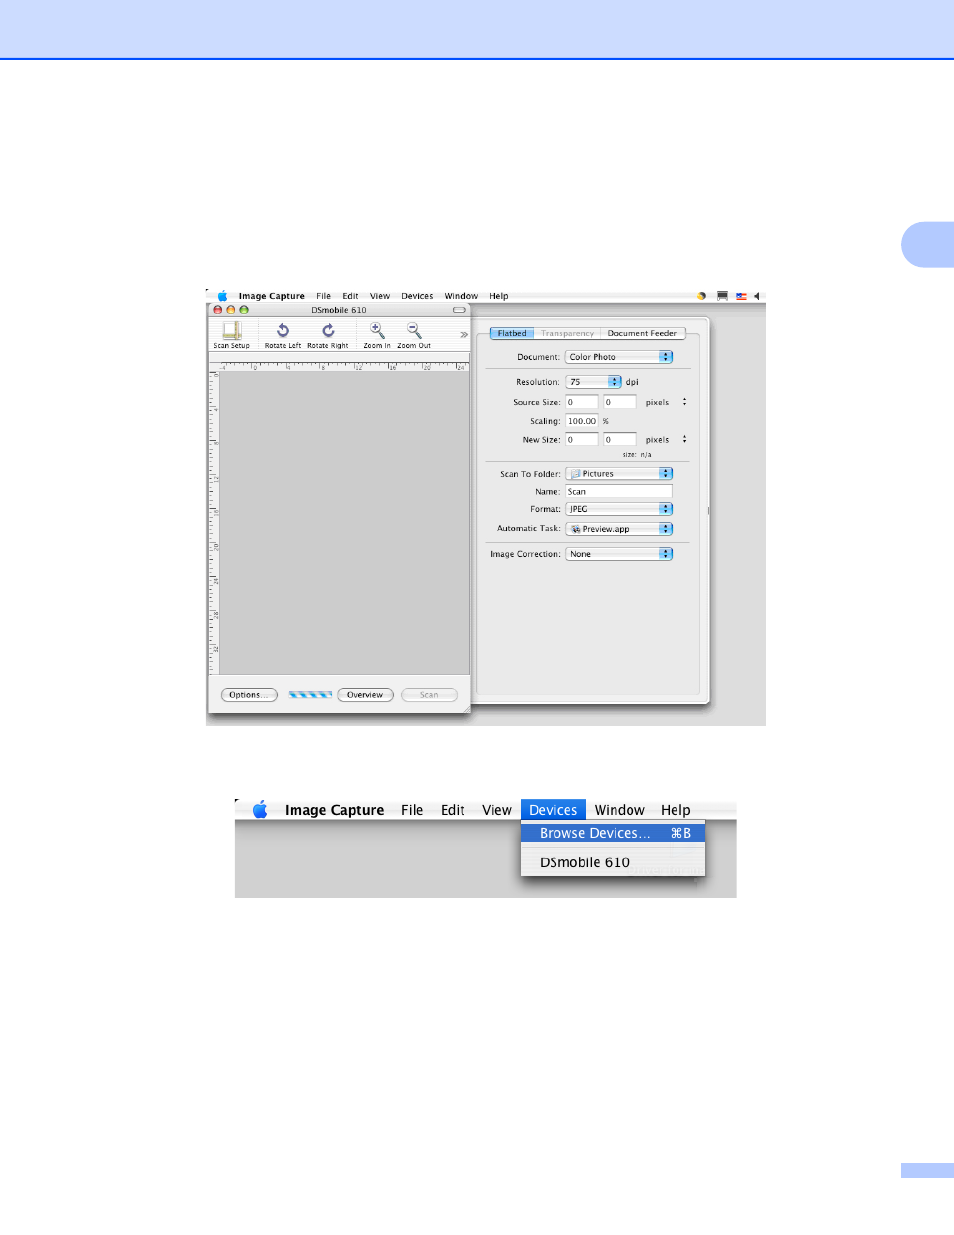Show hidden toolbar items via double chevron

tap(464, 334)
